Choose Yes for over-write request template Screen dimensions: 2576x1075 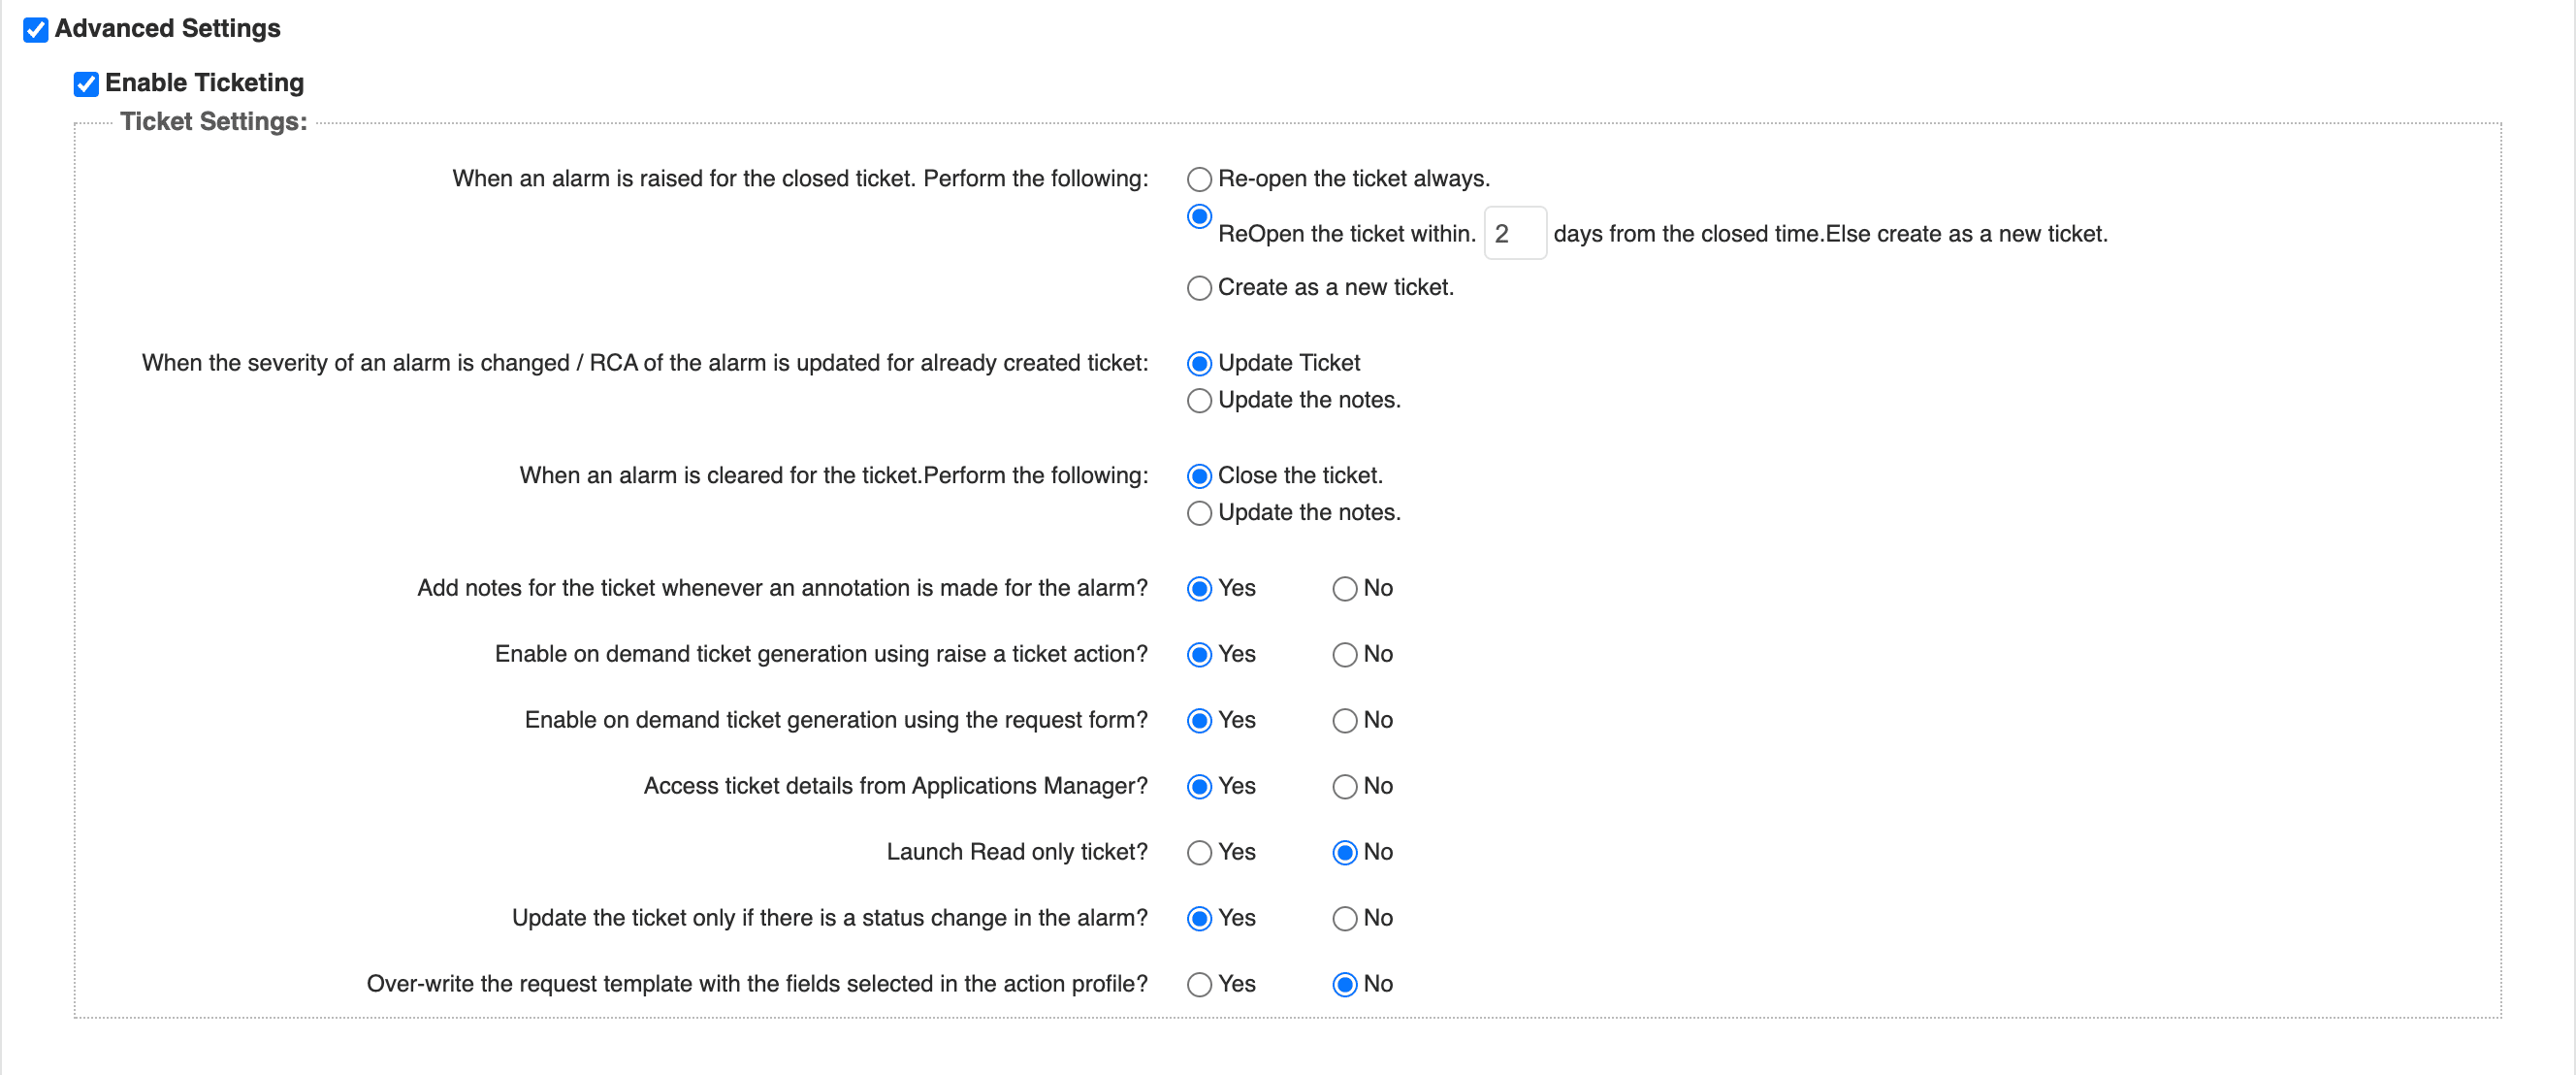[1199, 985]
